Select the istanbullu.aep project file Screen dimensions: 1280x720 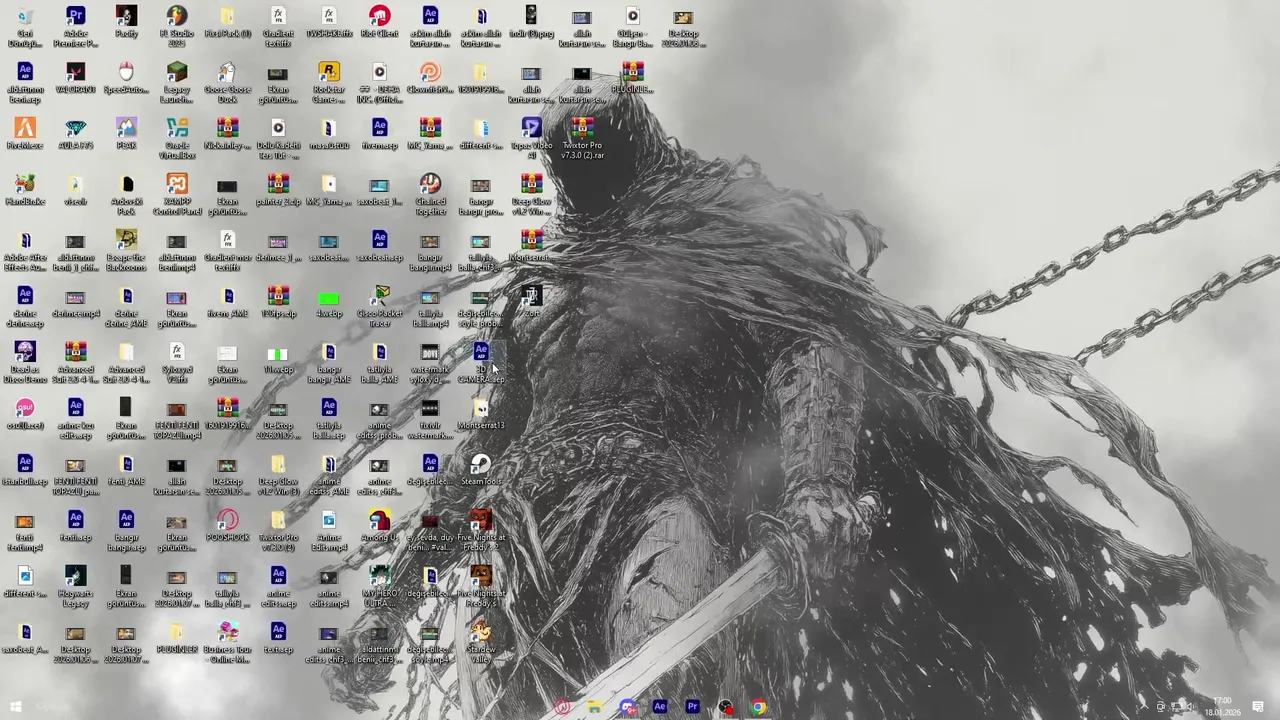pyautogui.click(x=25, y=470)
